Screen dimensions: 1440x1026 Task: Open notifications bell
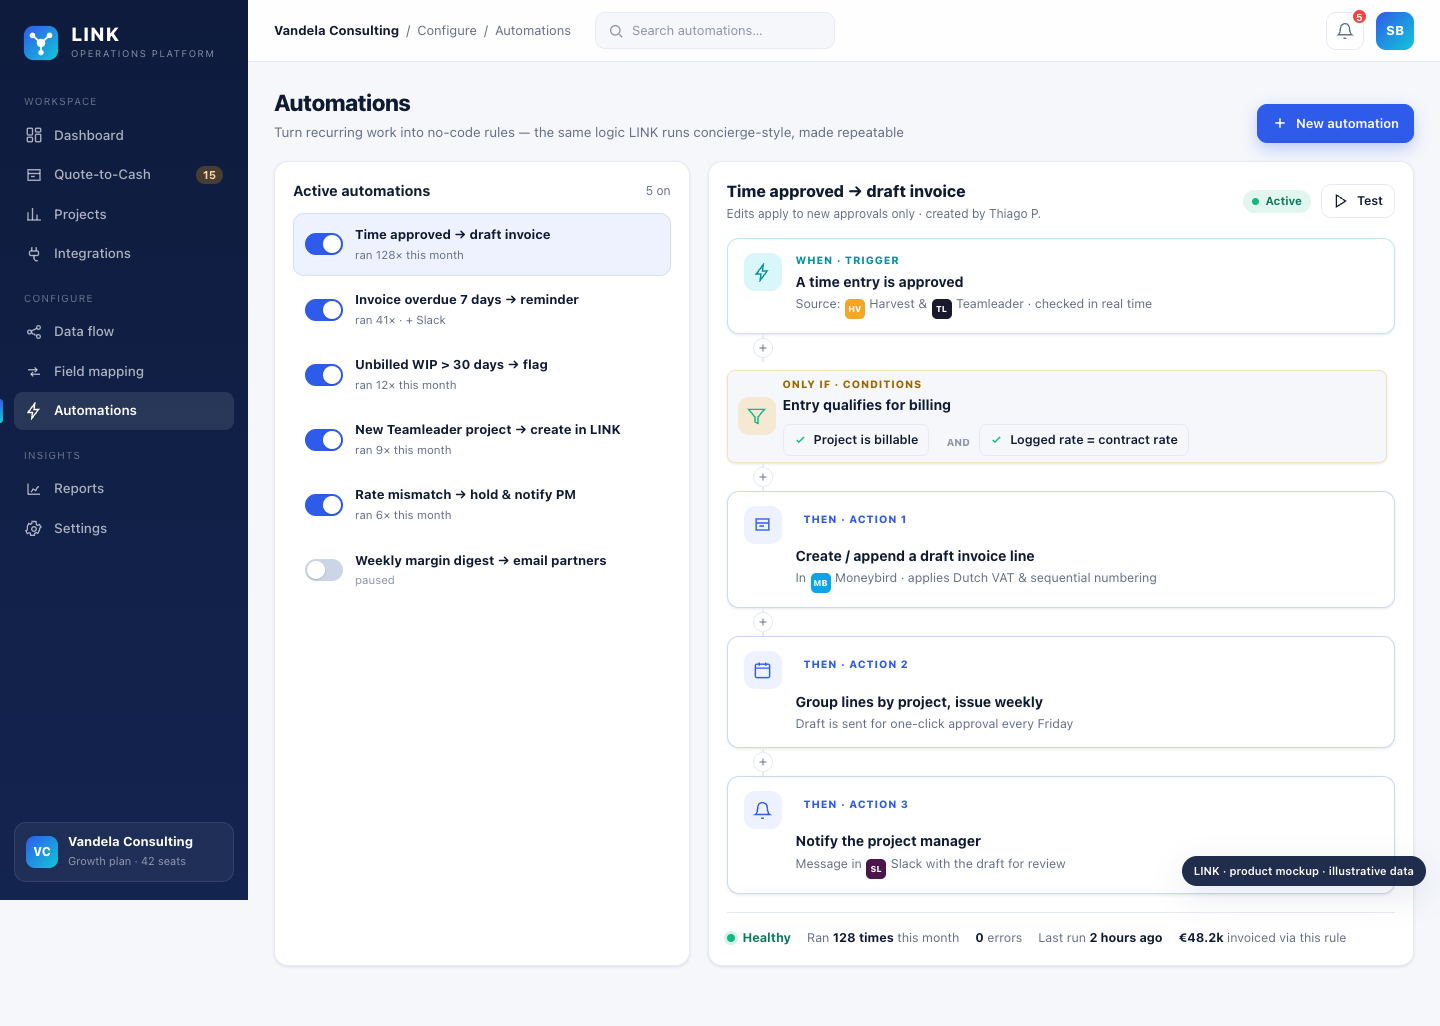(x=1345, y=31)
